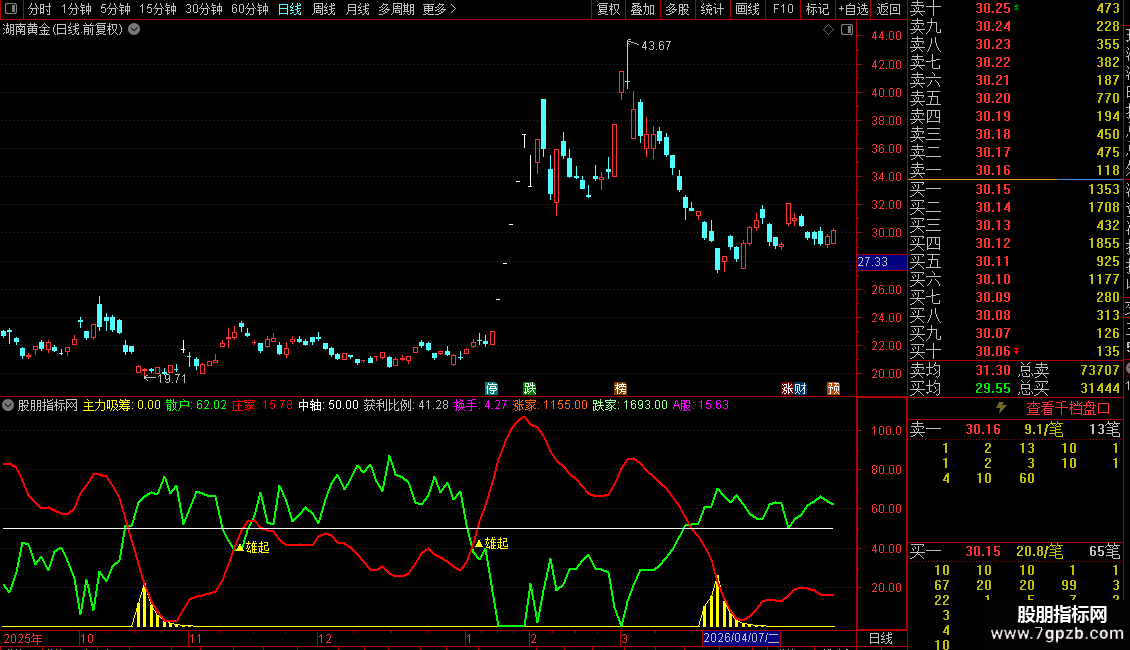Screen dimensions: 1130x650
Task: Open the 股朋指标网 indicator dropdown arrow
Action: (x=8, y=406)
